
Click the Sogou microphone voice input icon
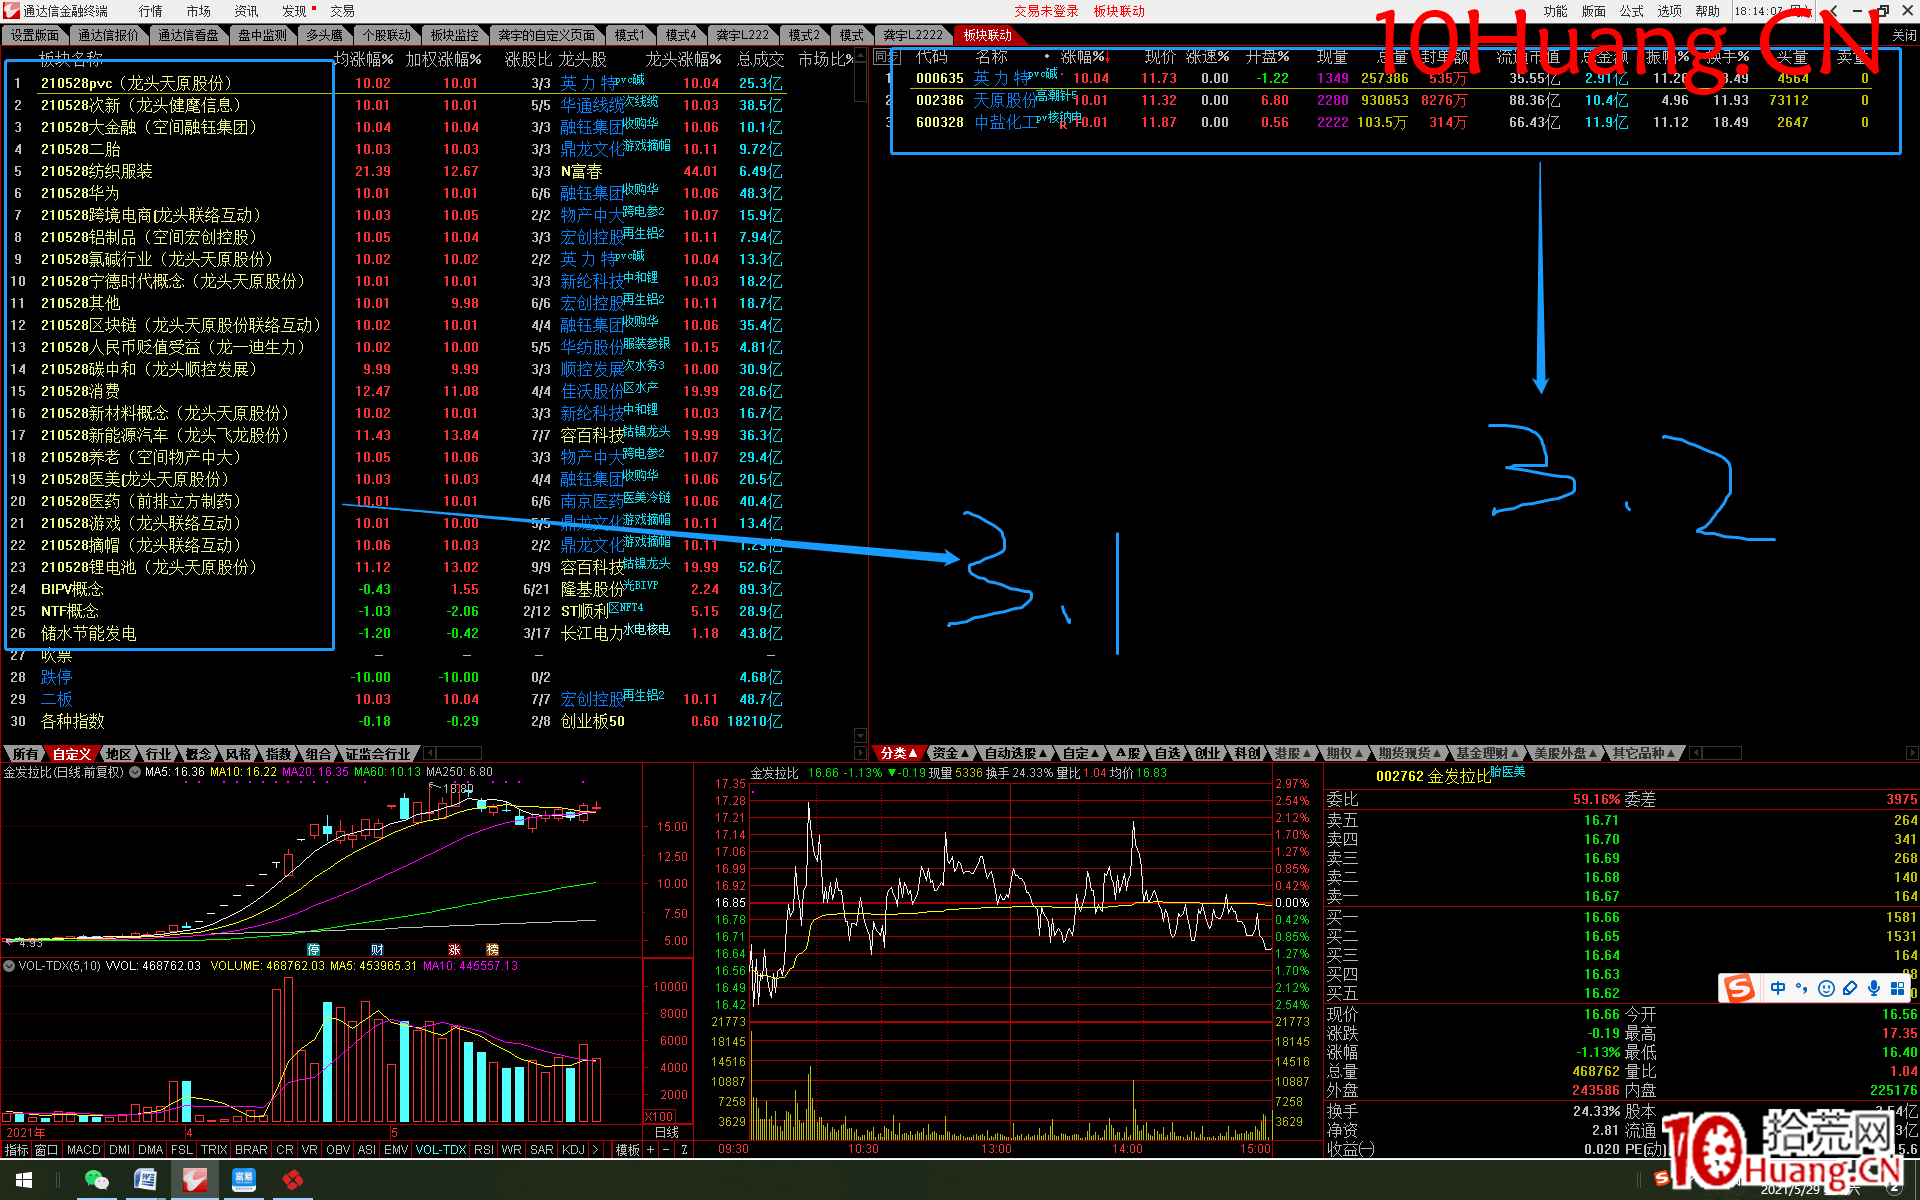1873,989
